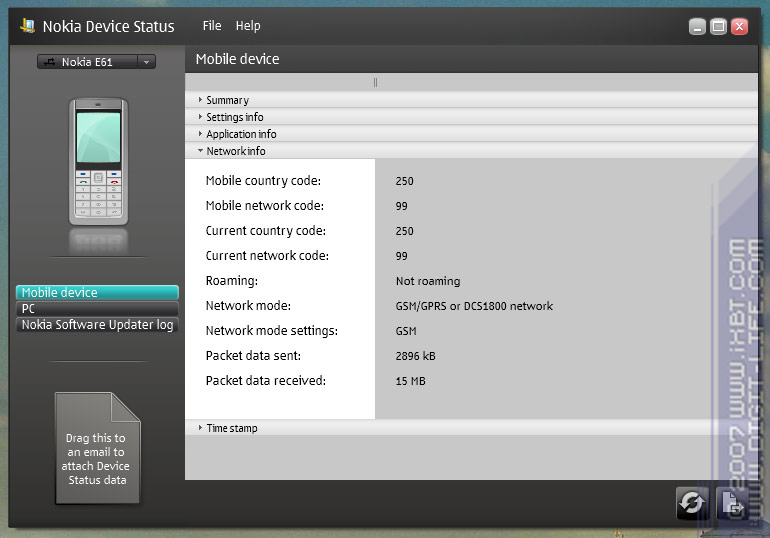Click the Mobile device panel heading
Viewport: 770px width, 538px height.
238,59
